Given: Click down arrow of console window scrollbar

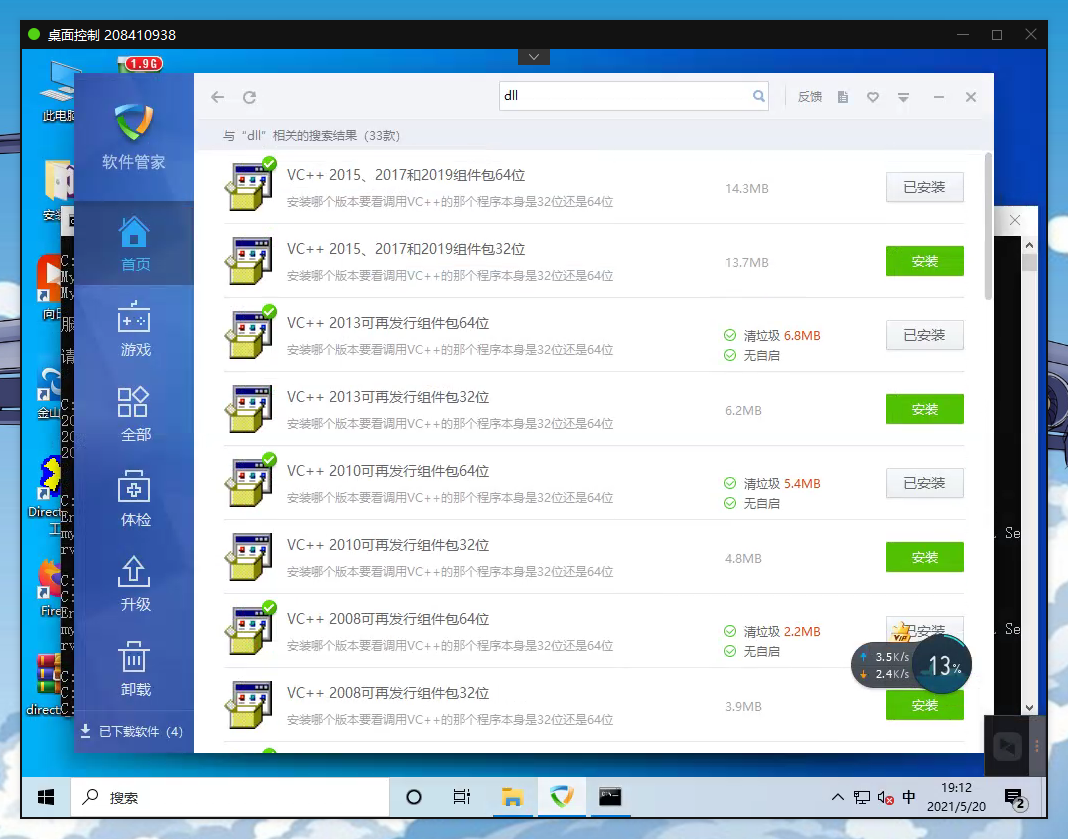Looking at the screenshot, I should coord(1029,707).
